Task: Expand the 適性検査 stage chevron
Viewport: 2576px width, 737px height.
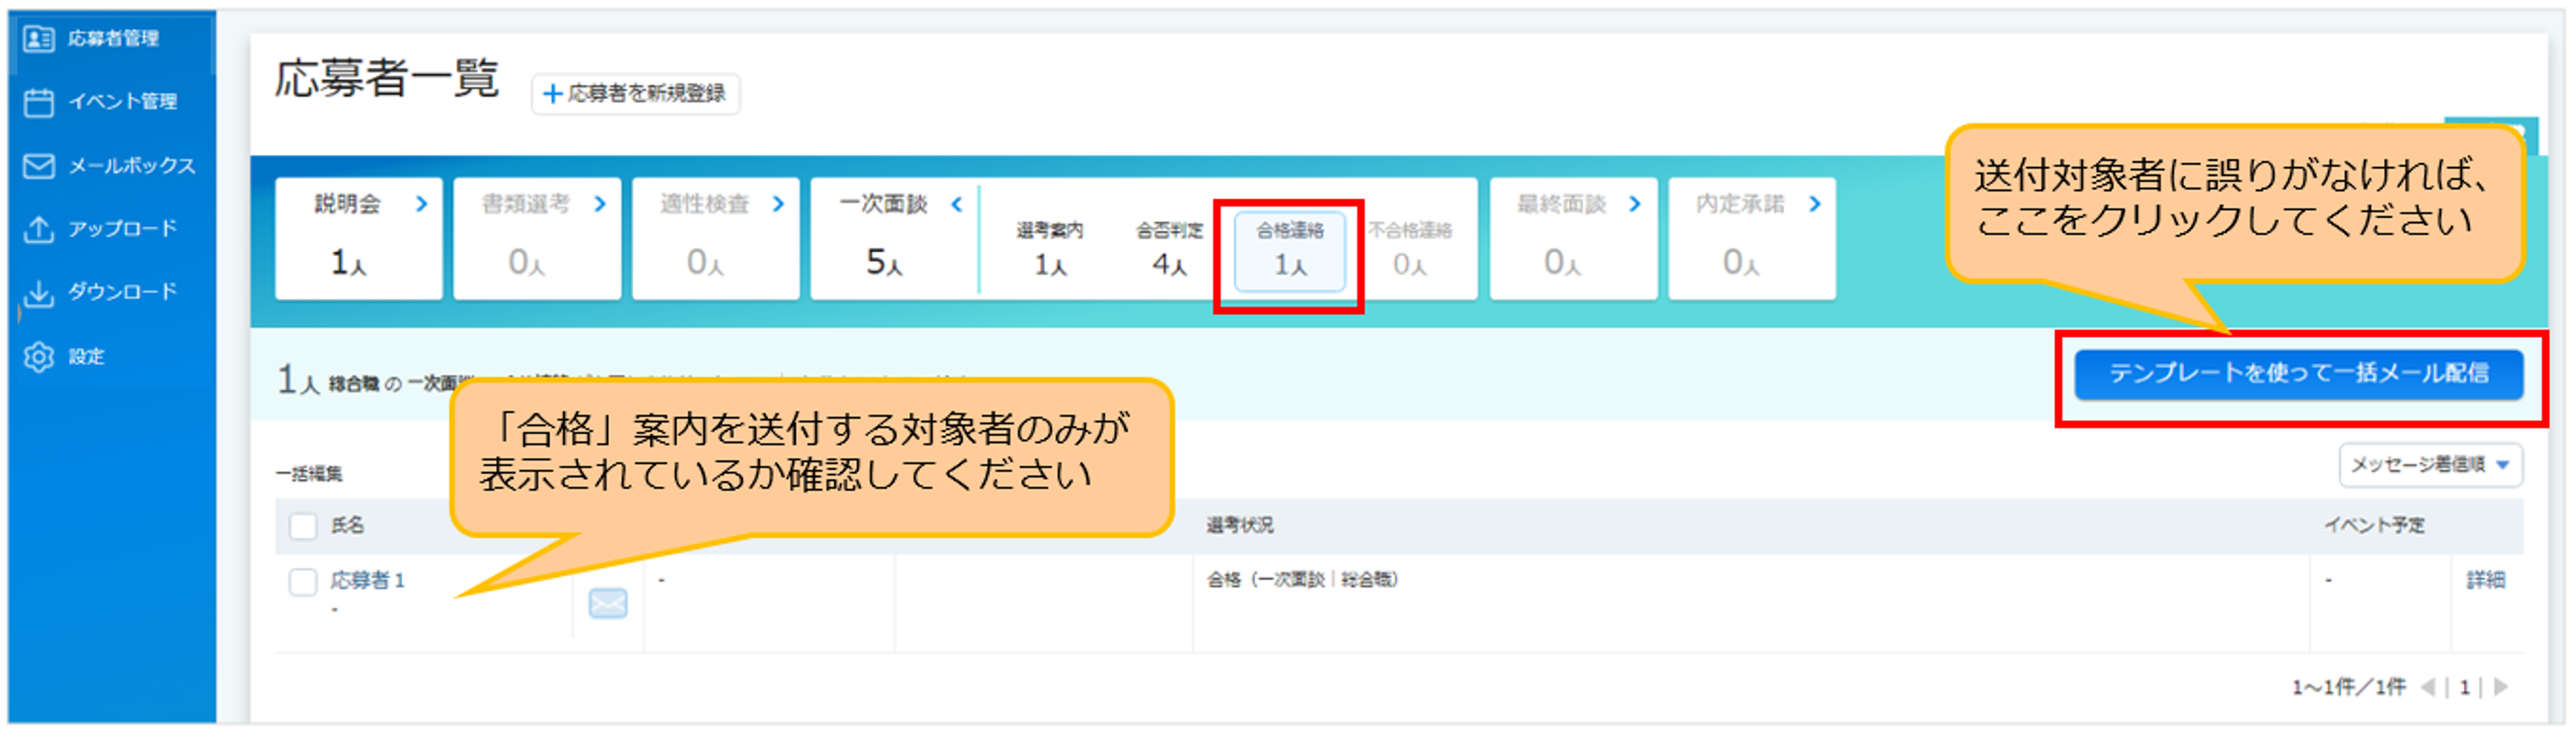Action: [x=779, y=204]
